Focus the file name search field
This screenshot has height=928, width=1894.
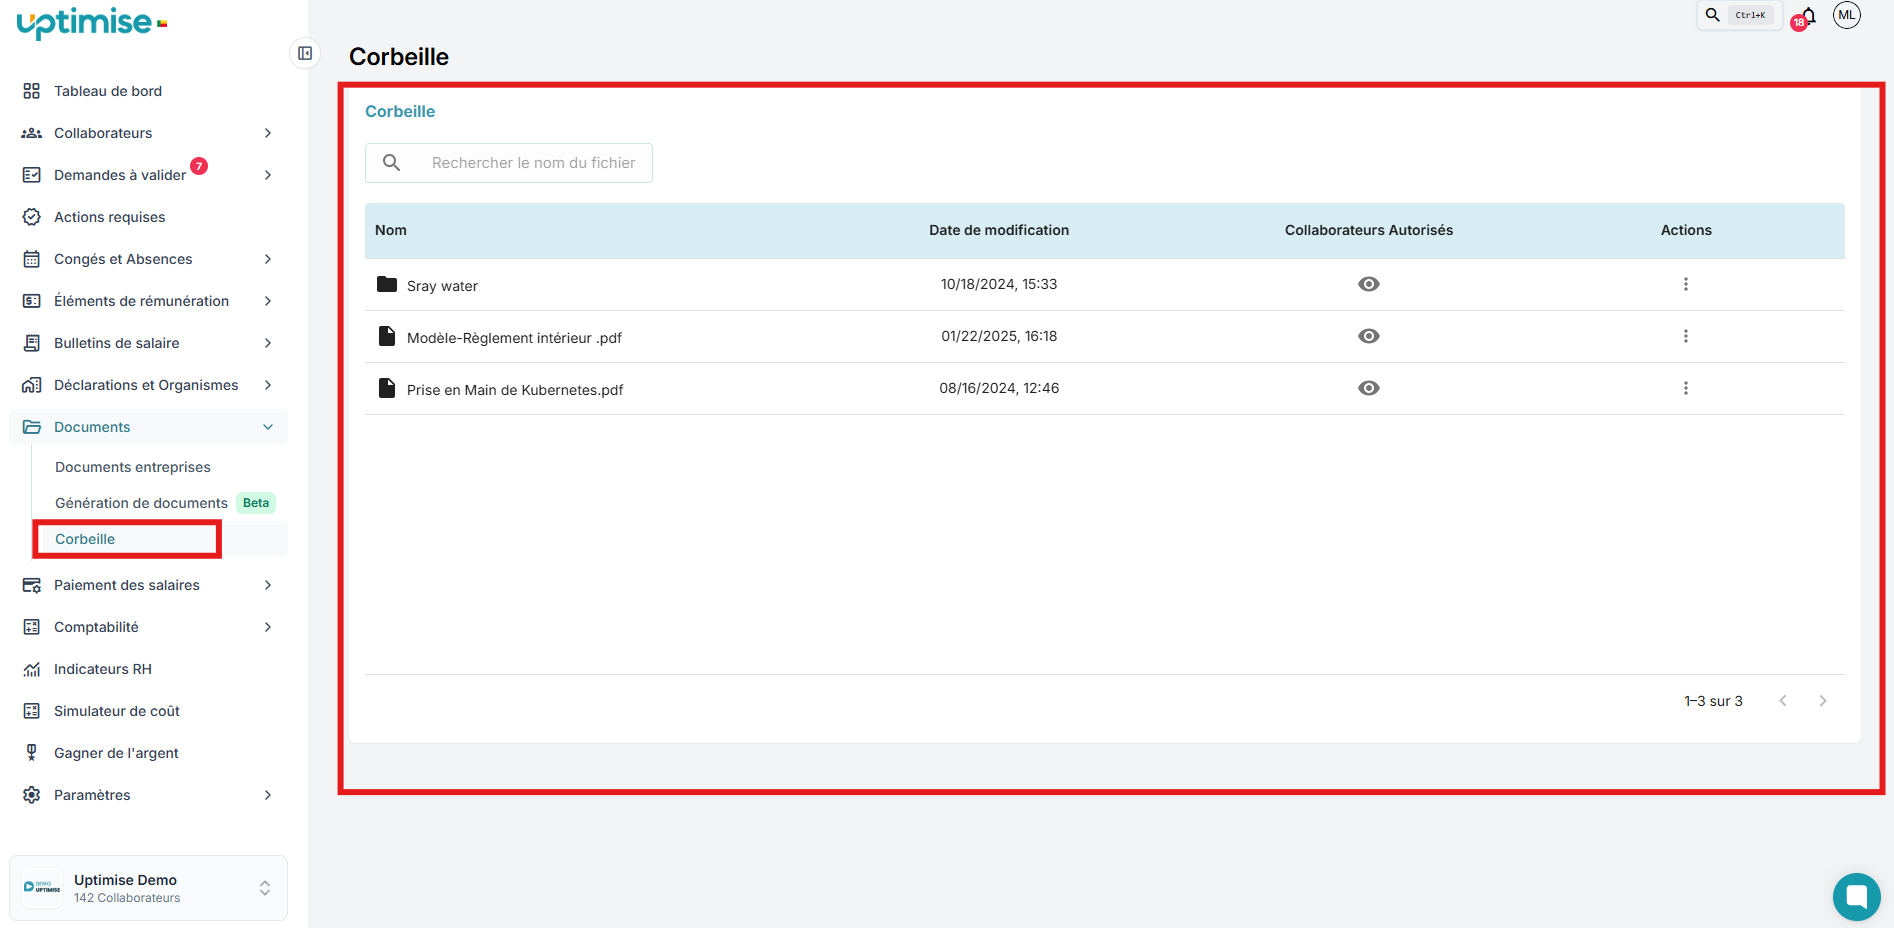509,163
